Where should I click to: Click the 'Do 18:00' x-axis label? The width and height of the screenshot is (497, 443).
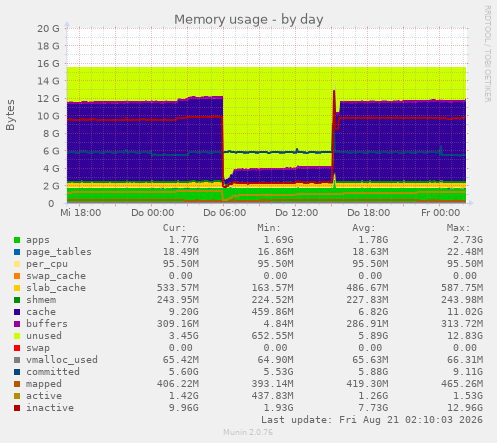369,213
